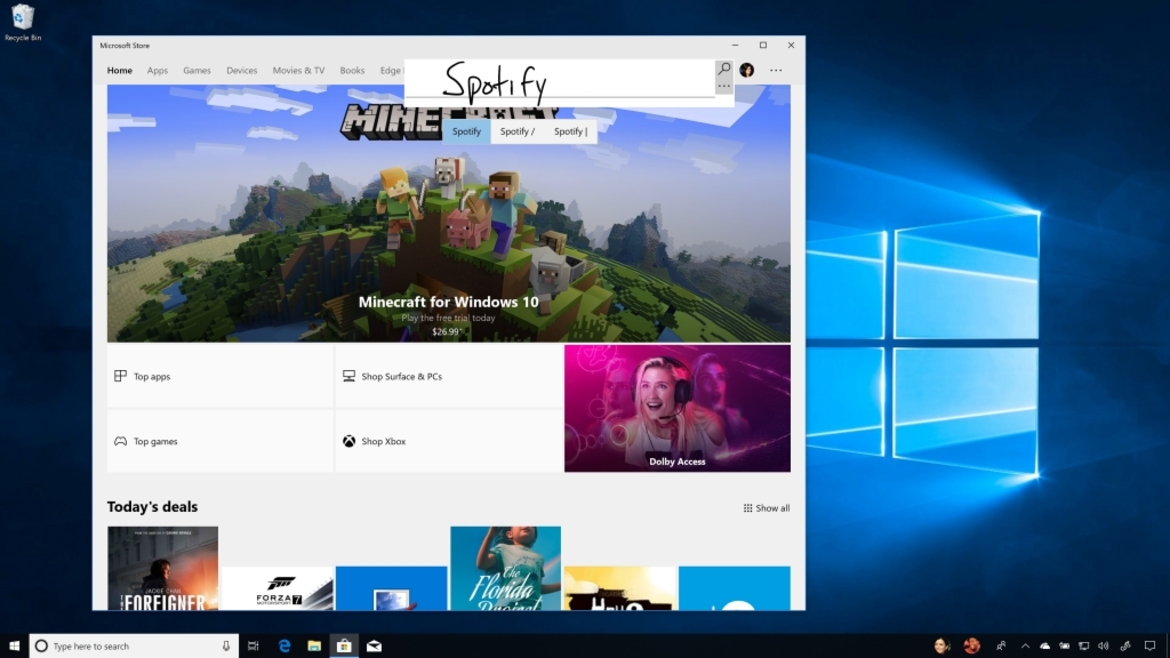Open The Foreigner movie deal
1170x658 pixels.
(163, 568)
